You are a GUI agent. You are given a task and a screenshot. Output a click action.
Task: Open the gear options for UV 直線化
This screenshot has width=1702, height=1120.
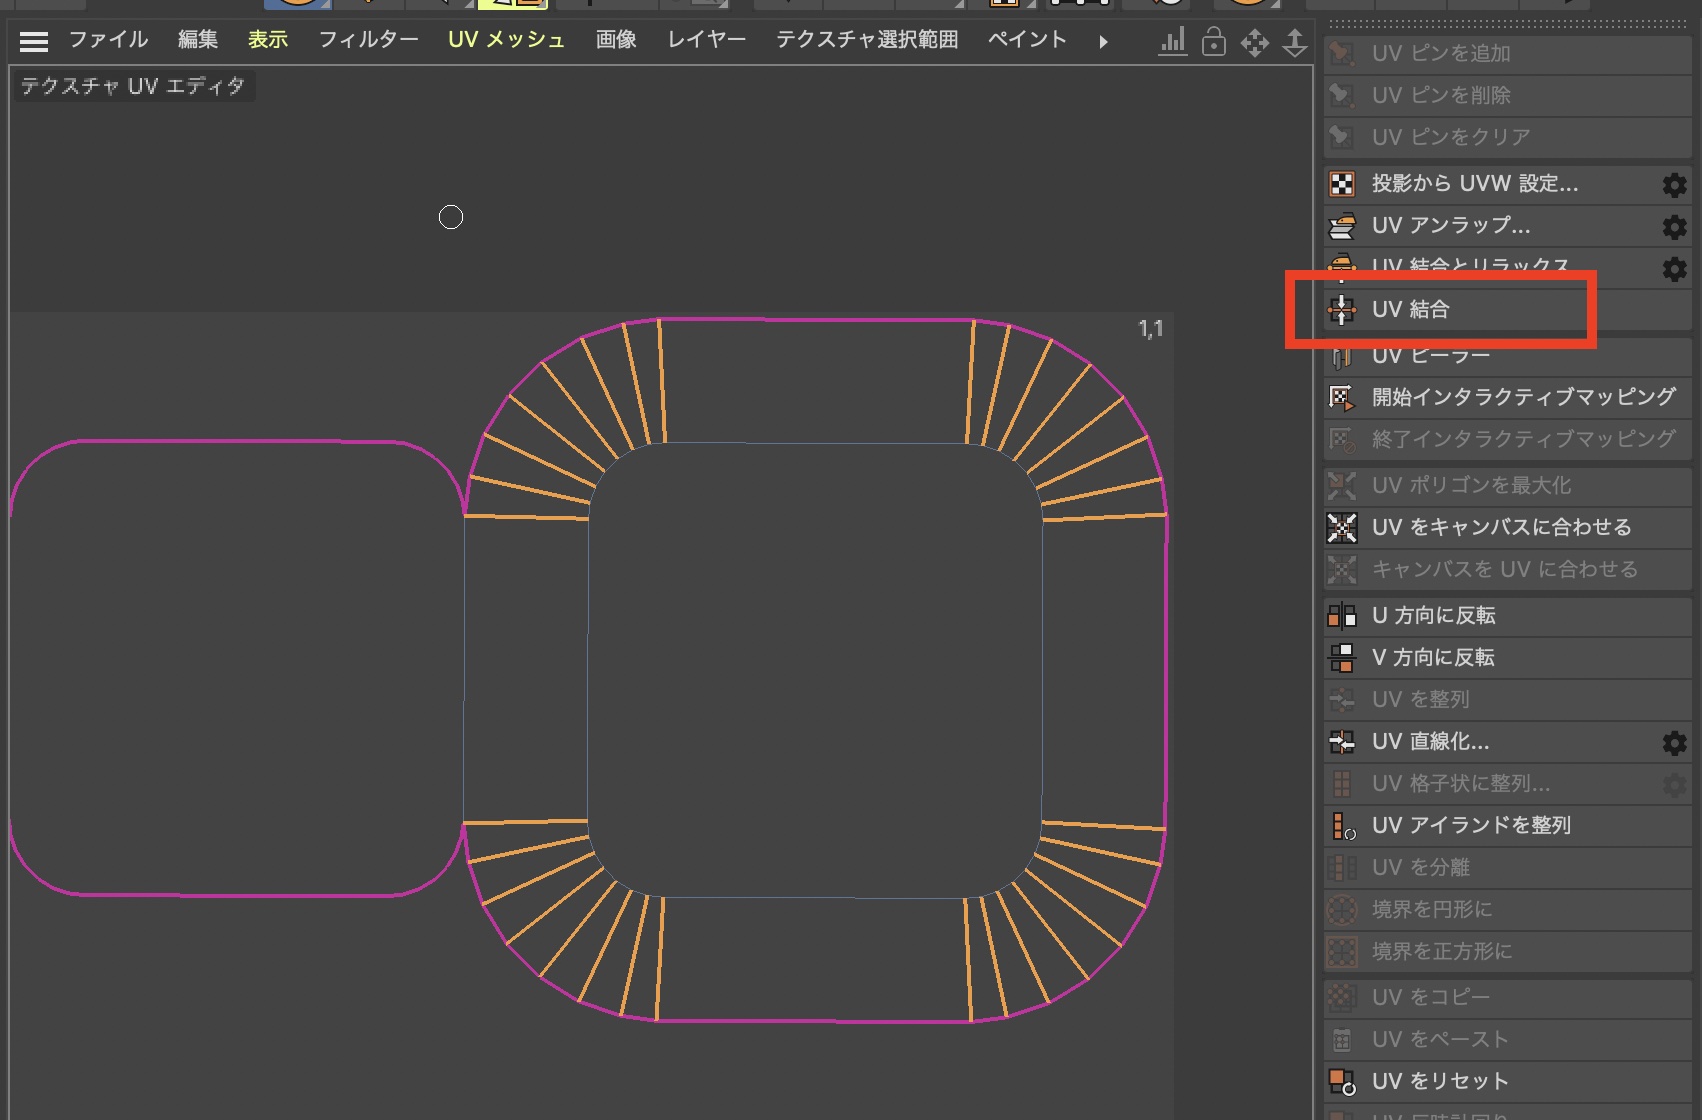pyautogui.click(x=1674, y=743)
